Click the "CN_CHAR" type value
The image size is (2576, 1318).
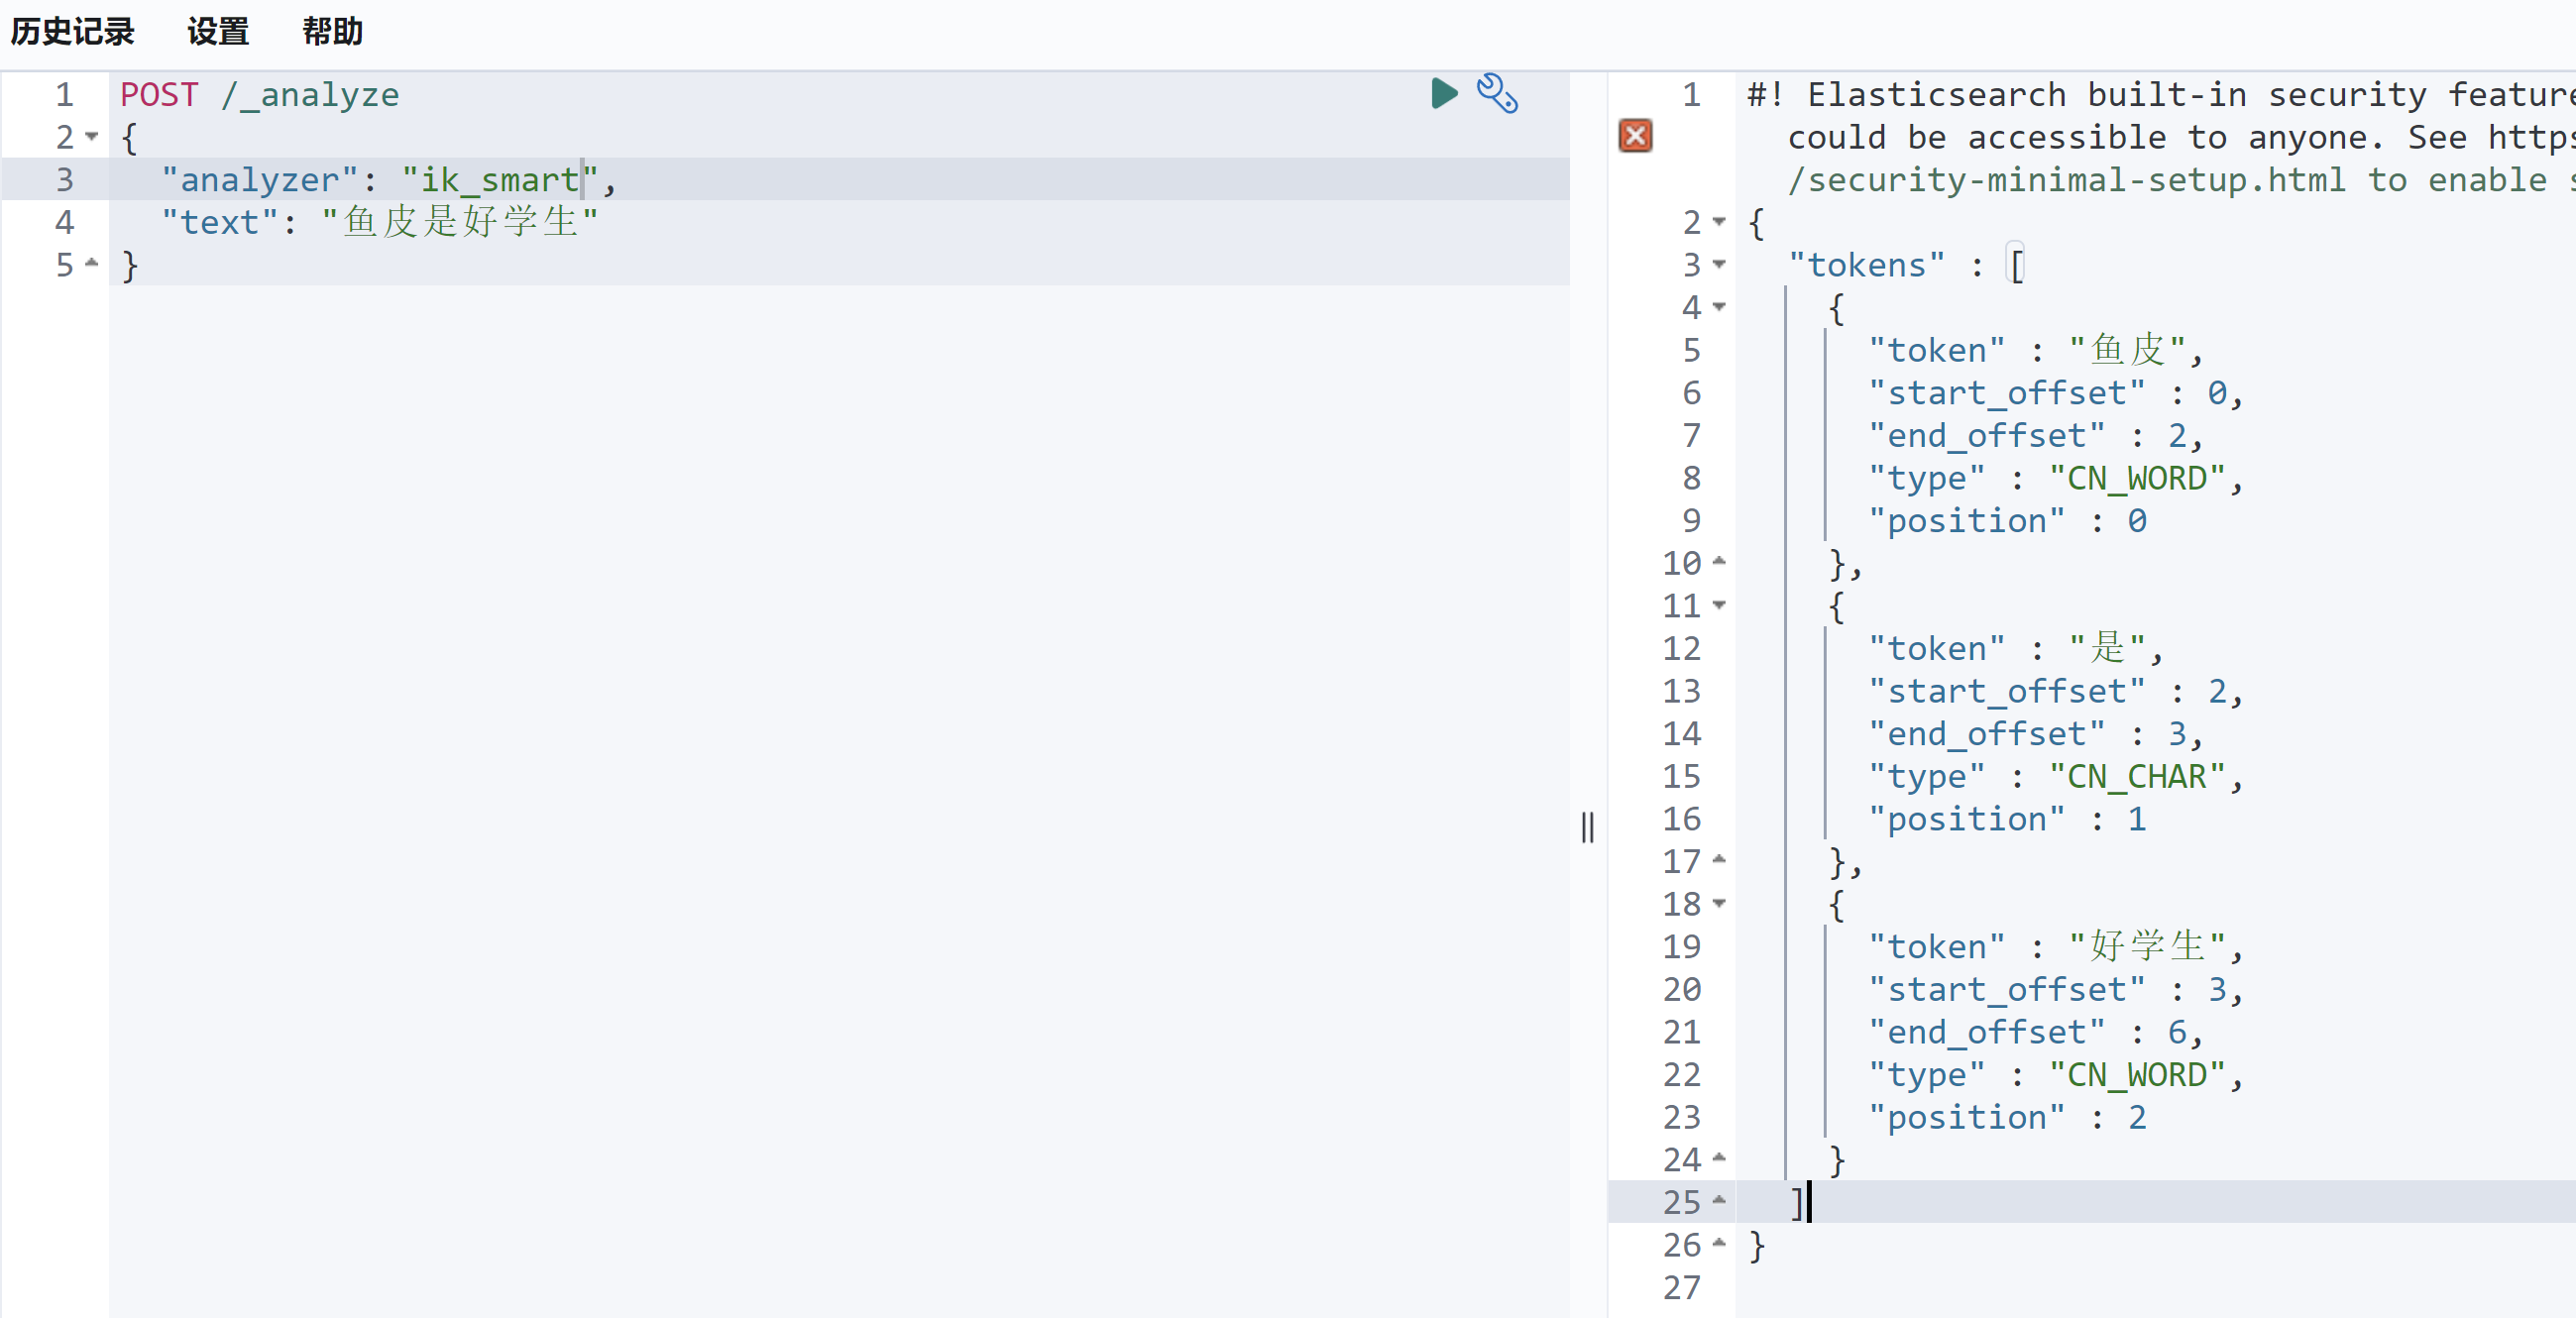tap(2137, 776)
